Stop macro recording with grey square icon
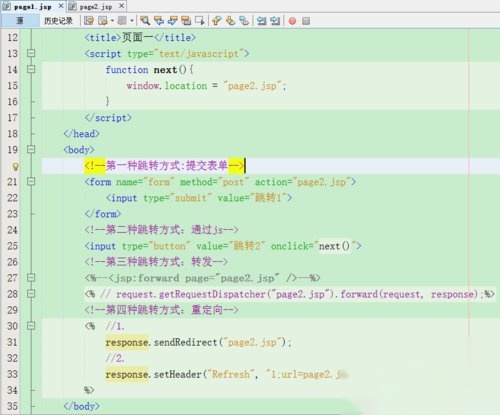500x415 pixels. [x=306, y=21]
